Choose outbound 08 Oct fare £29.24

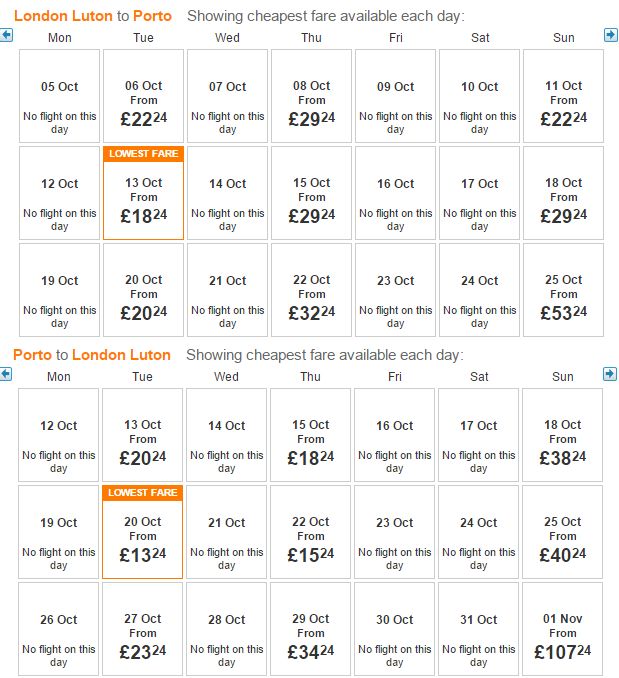[311, 96]
